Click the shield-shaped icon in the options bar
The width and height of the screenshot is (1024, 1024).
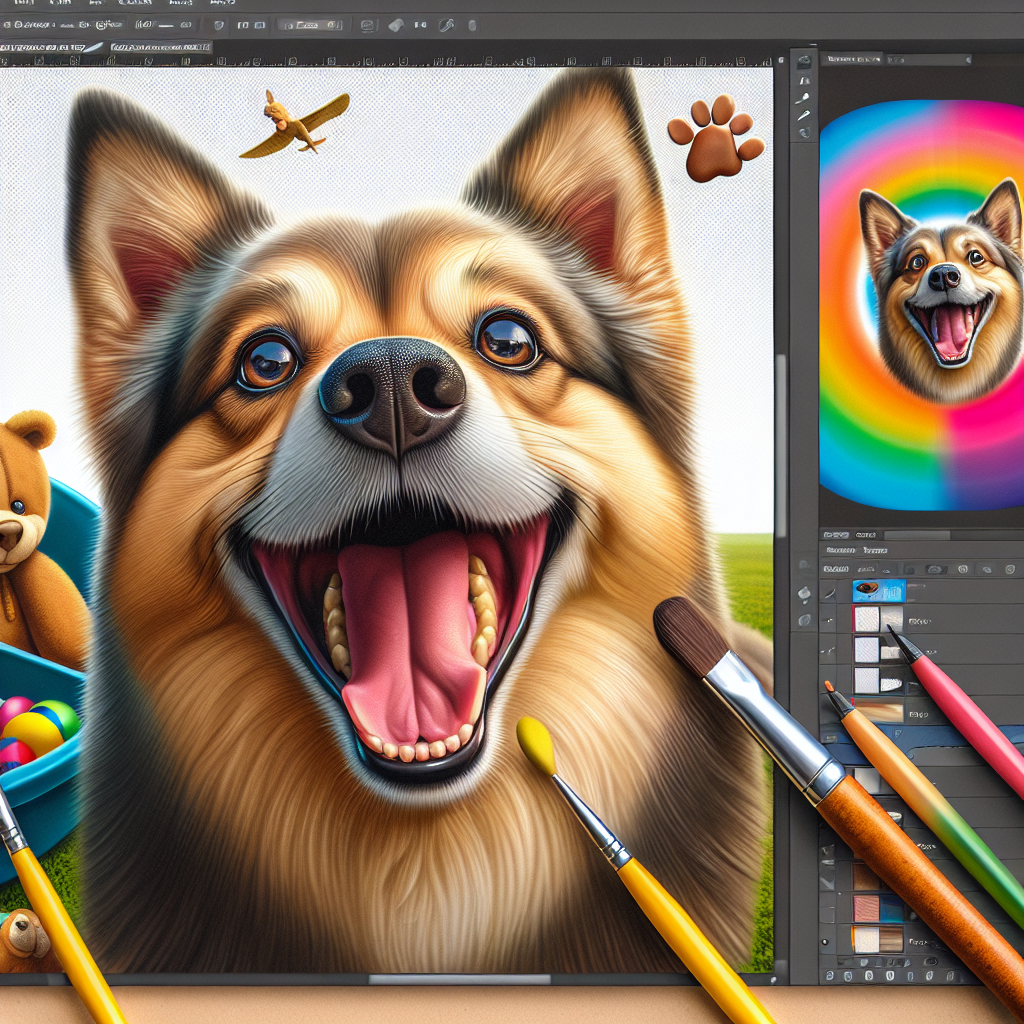(219, 25)
